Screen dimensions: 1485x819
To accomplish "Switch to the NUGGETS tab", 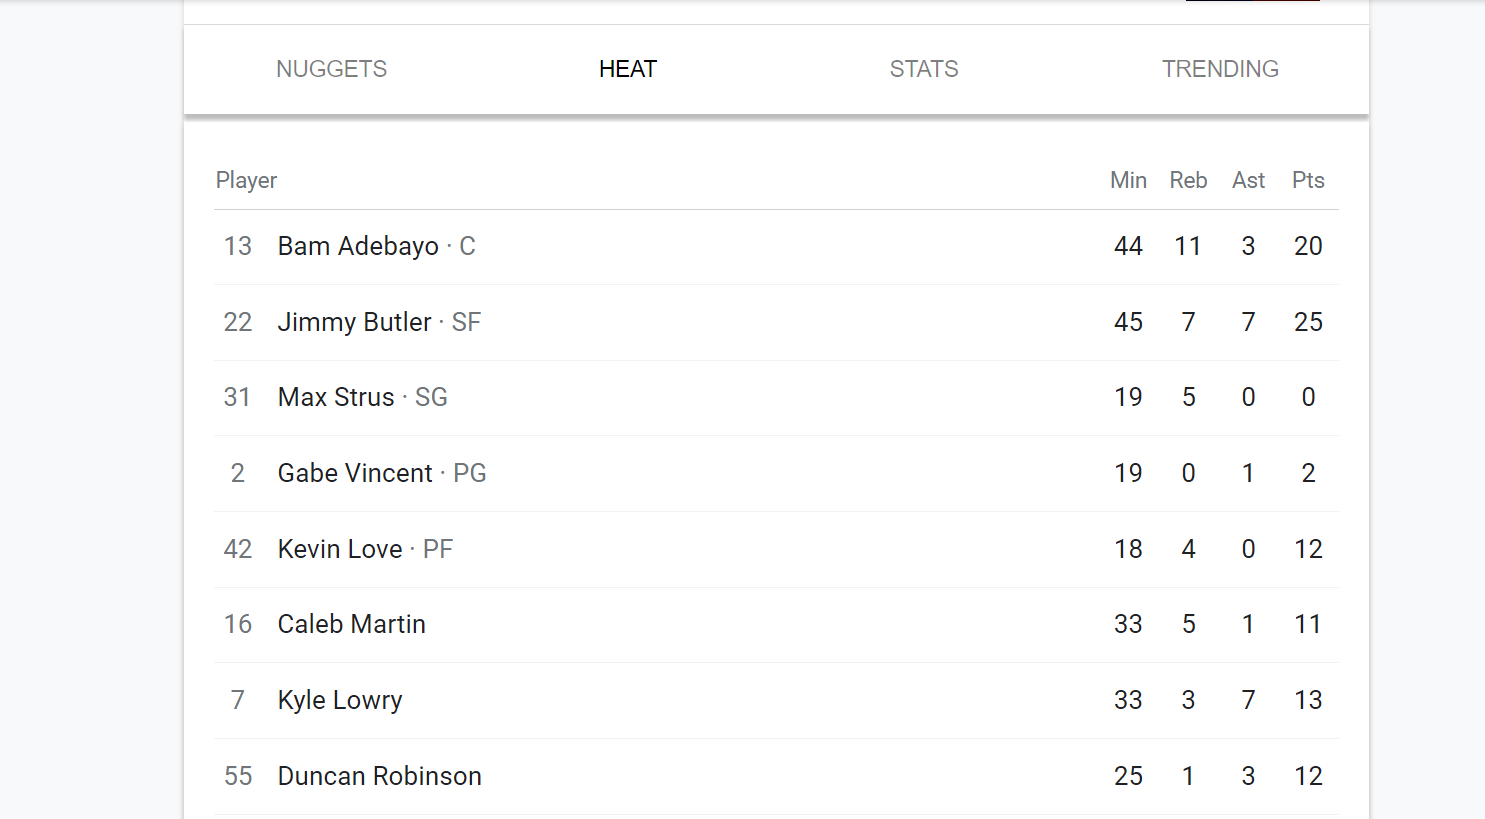I will [x=331, y=69].
